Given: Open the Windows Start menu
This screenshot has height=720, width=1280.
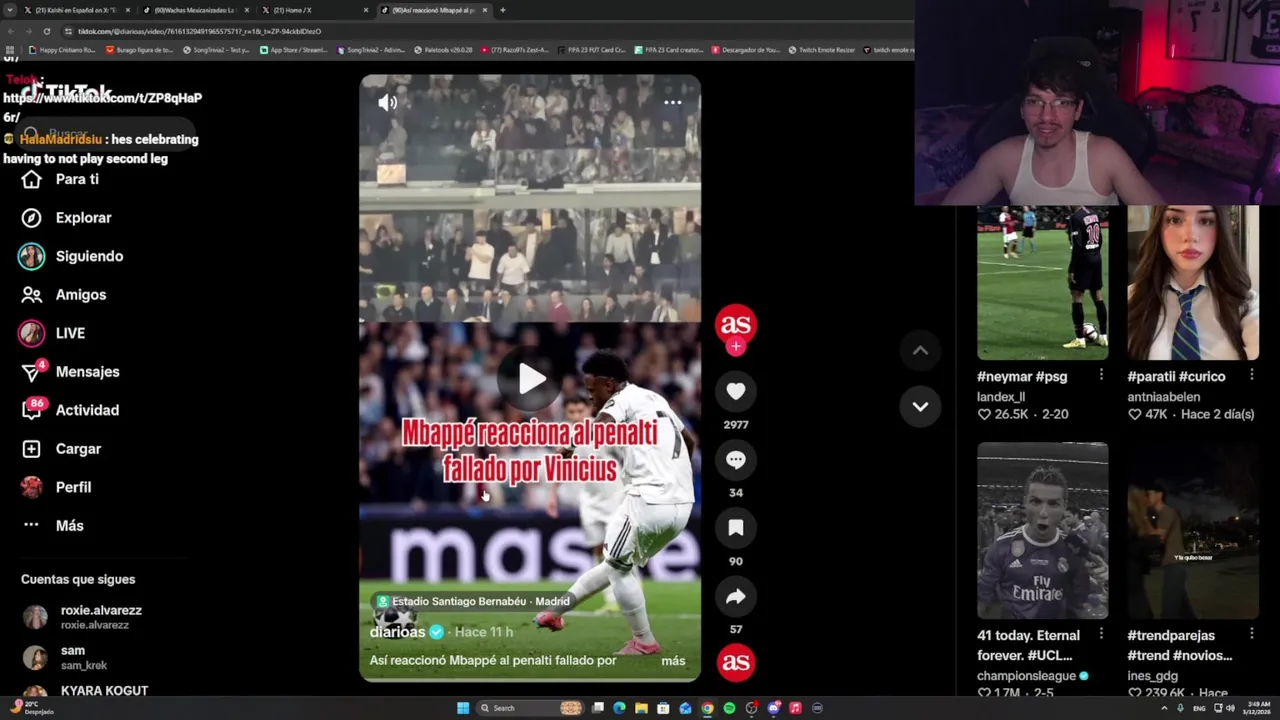Looking at the screenshot, I should click(463, 708).
